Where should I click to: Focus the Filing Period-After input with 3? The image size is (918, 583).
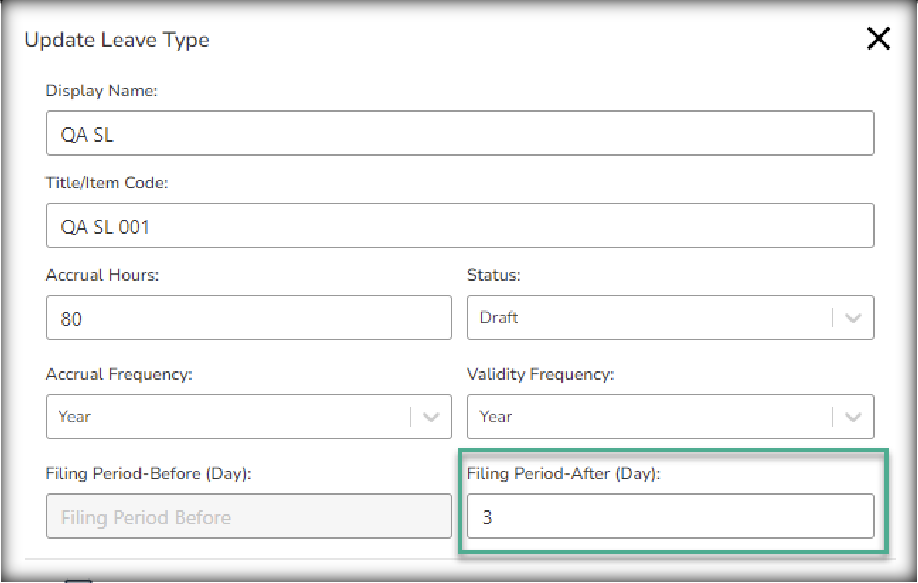pyautogui.click(x=669, y=517)
